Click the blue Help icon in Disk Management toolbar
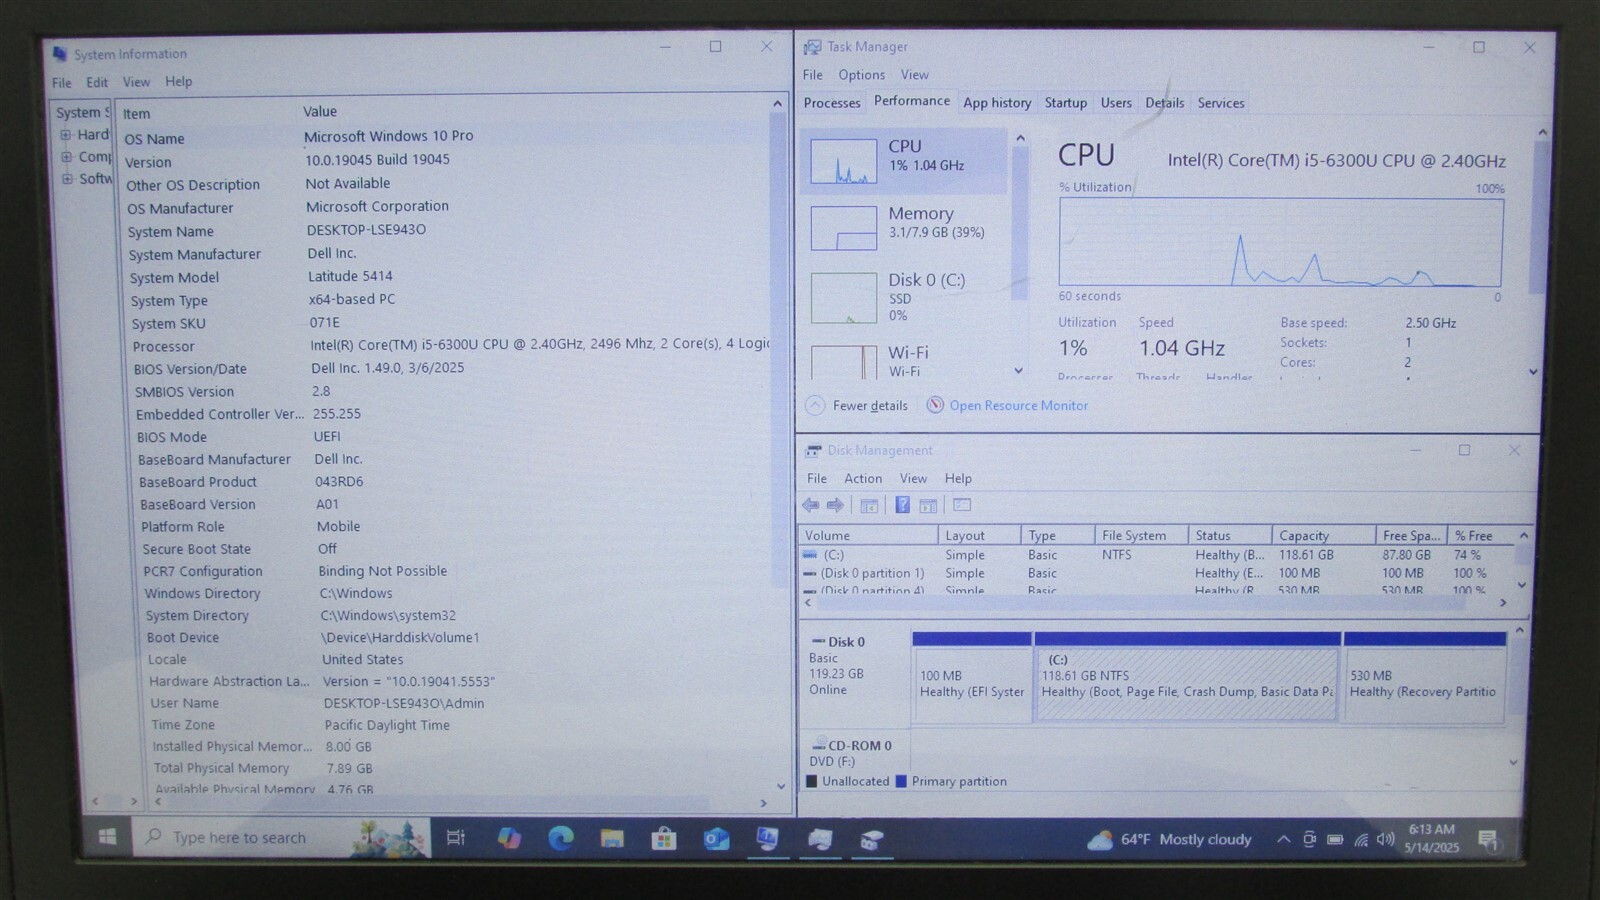 coord(902,506)
